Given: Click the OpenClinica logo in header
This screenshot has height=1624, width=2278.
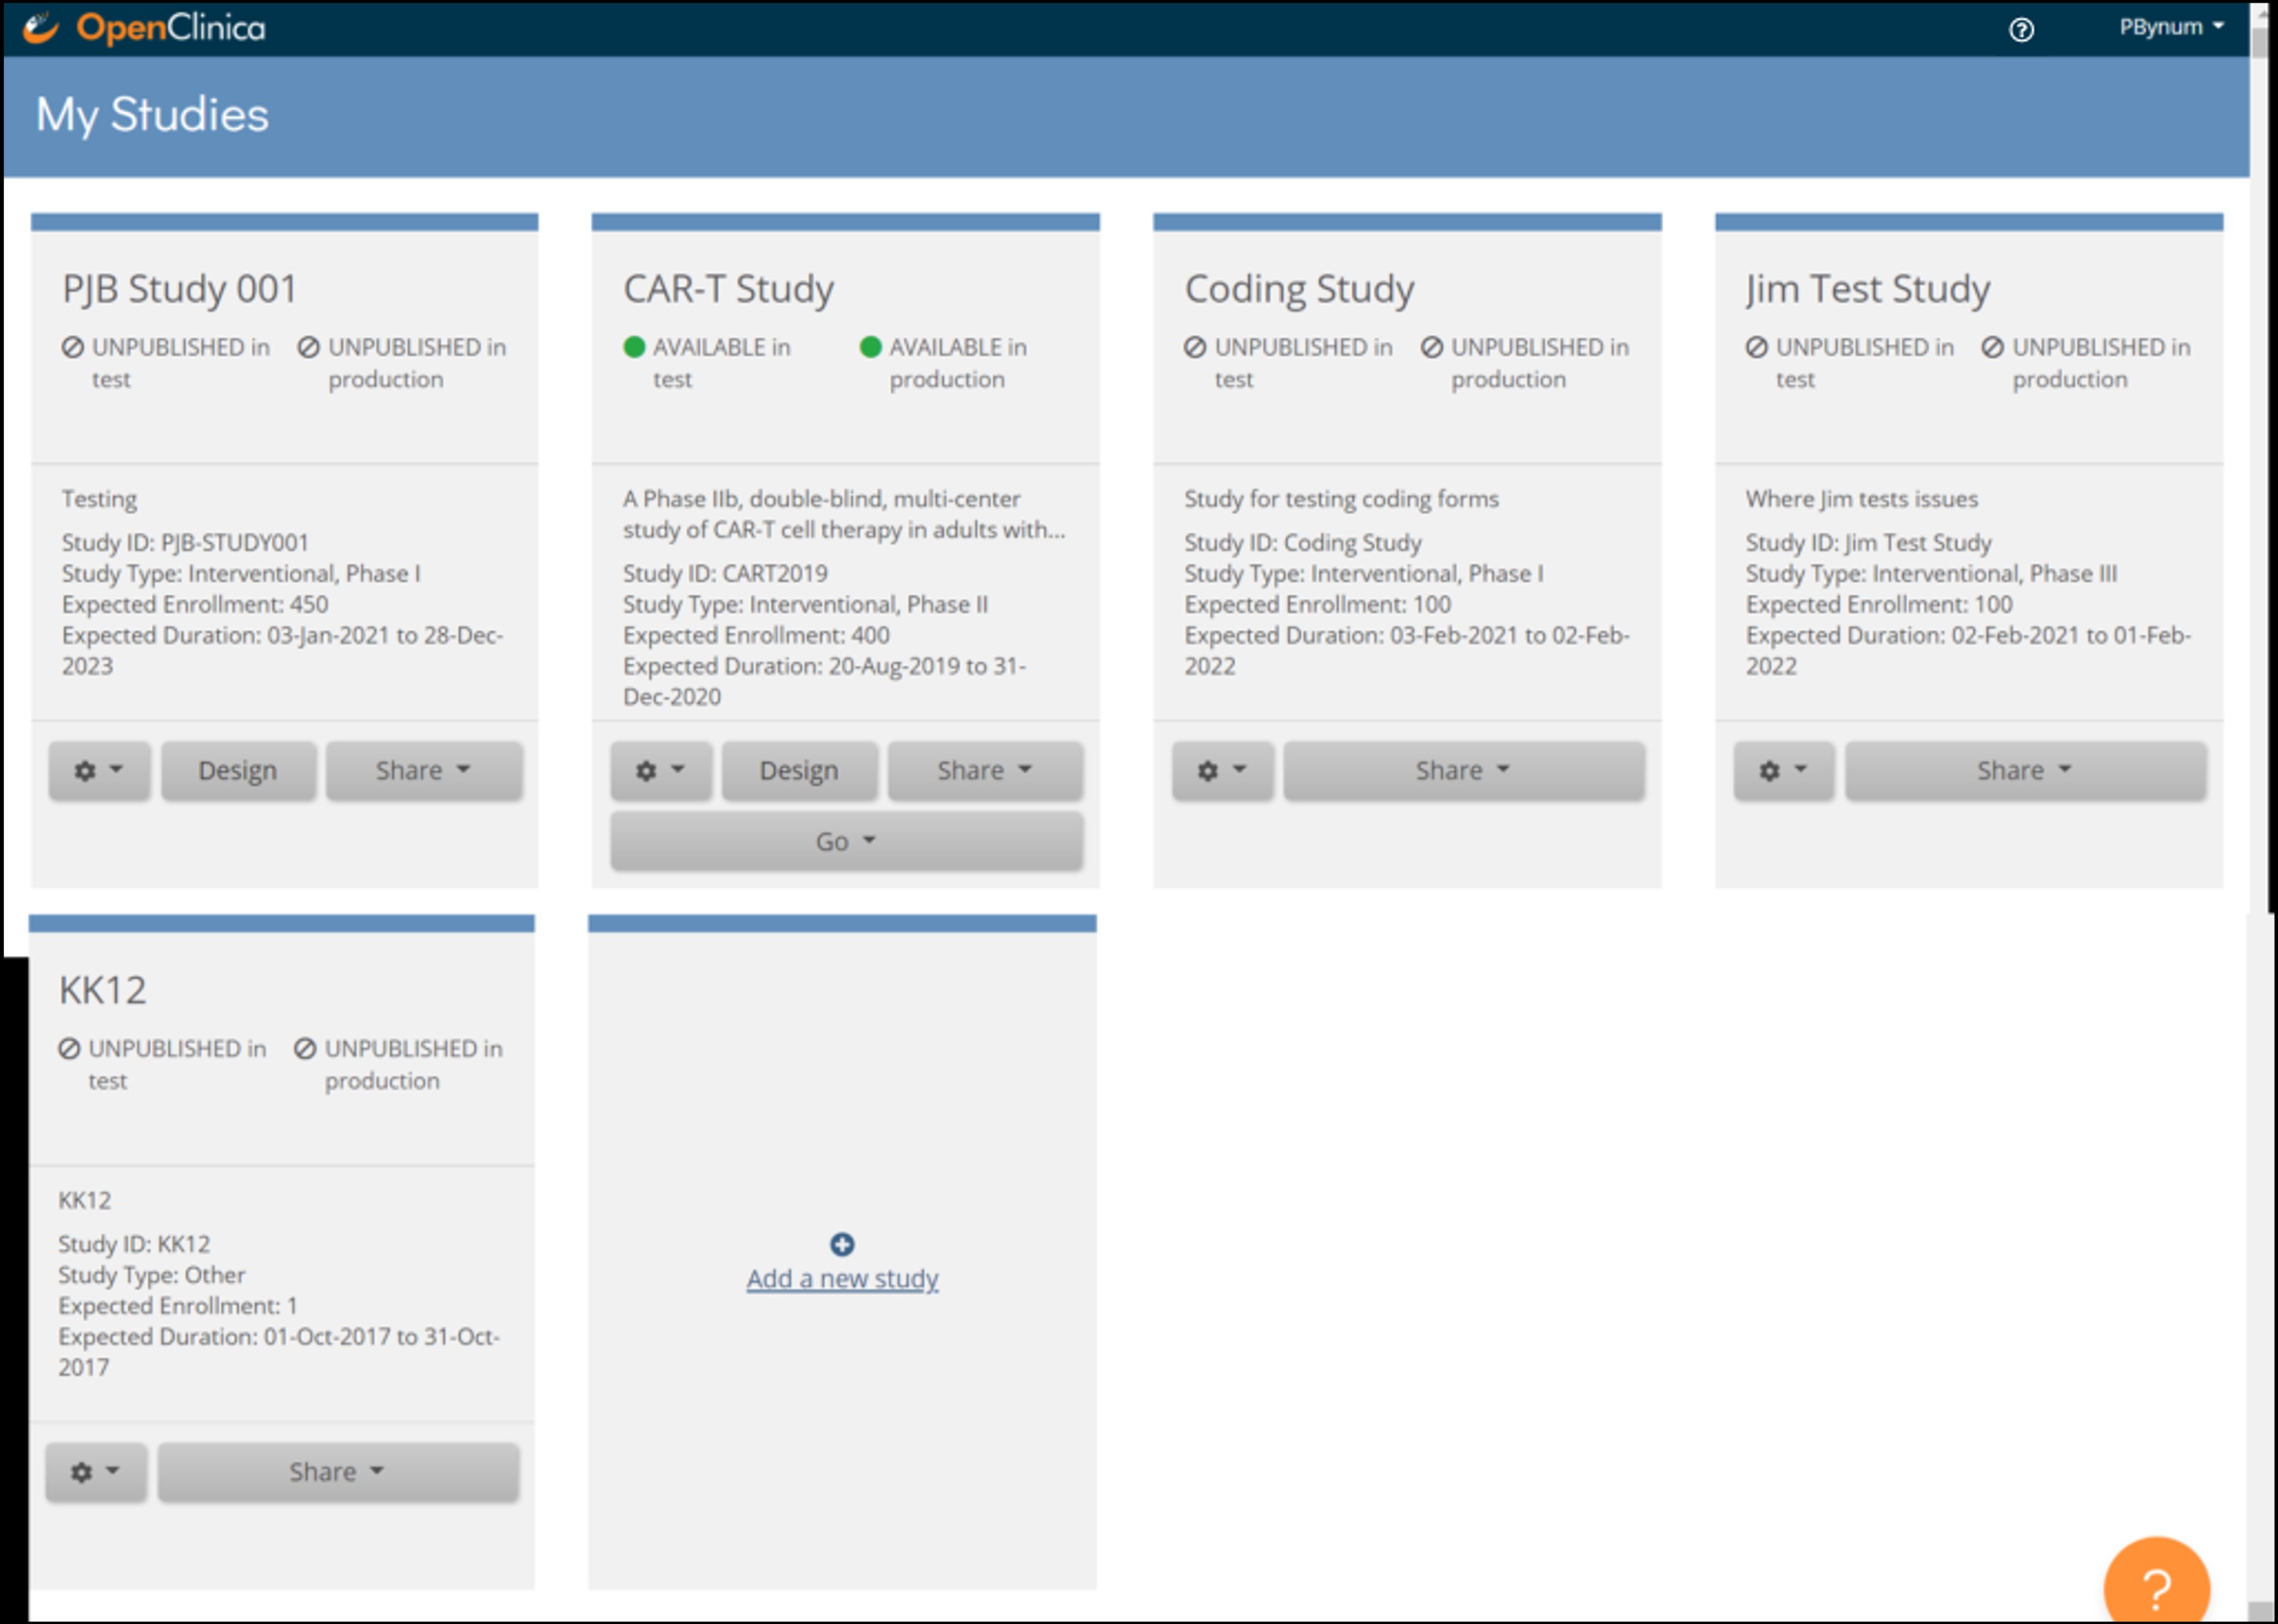Looking at the screenshot, I should coord(145,28).
